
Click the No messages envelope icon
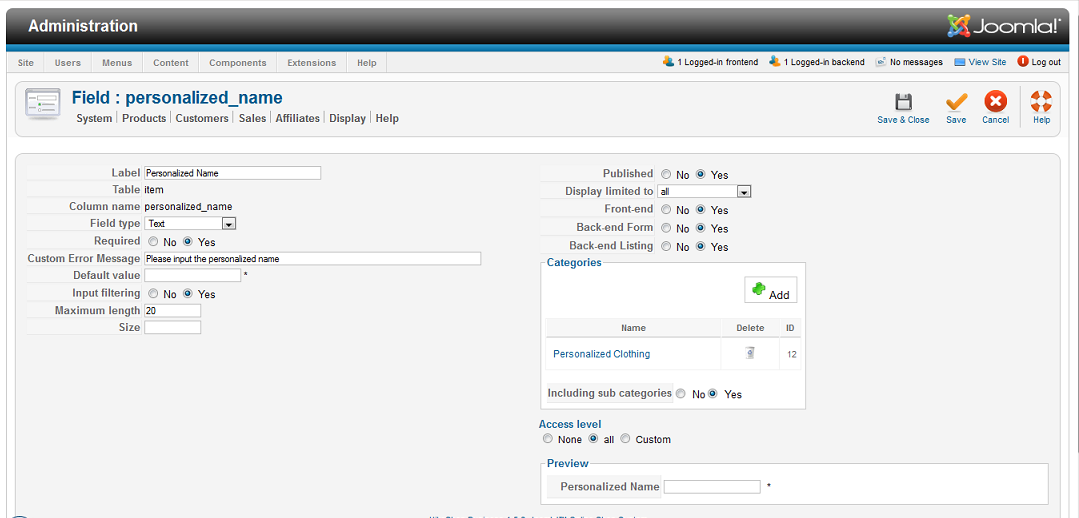pyautogui.click(x=880, y=62)
